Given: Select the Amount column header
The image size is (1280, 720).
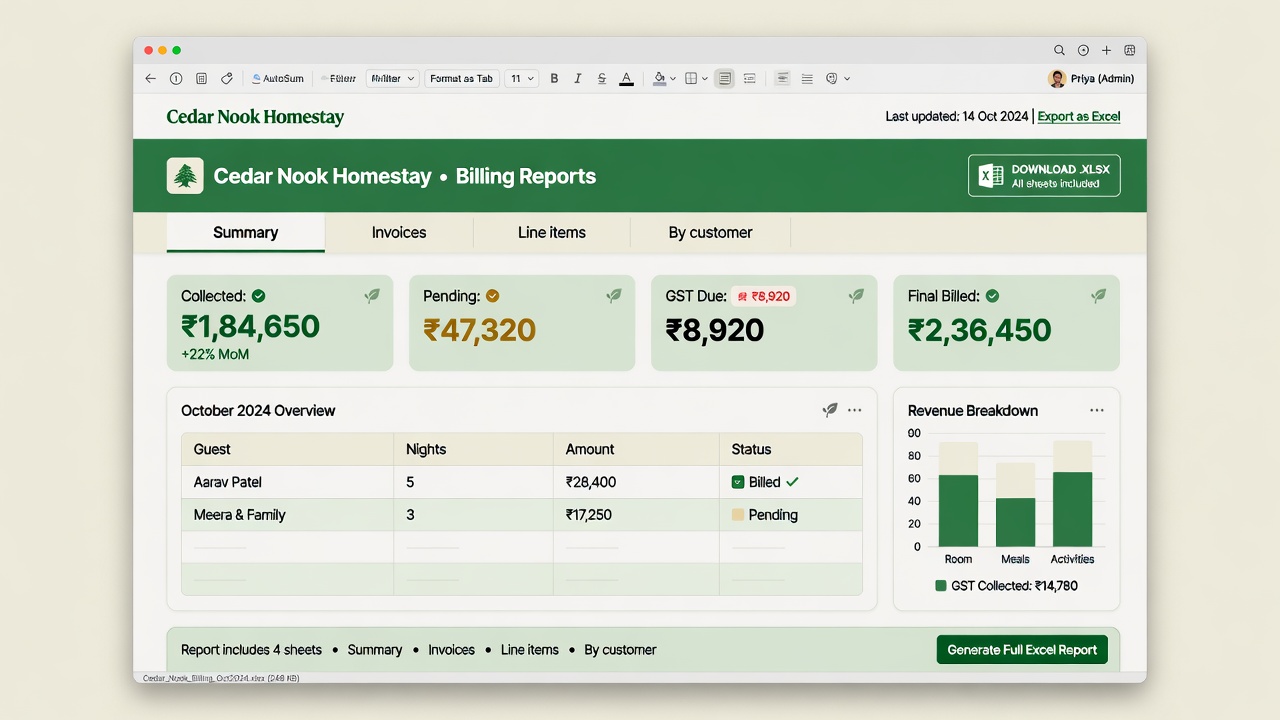Looking at the screenshot, I should (x=636, y=449).
